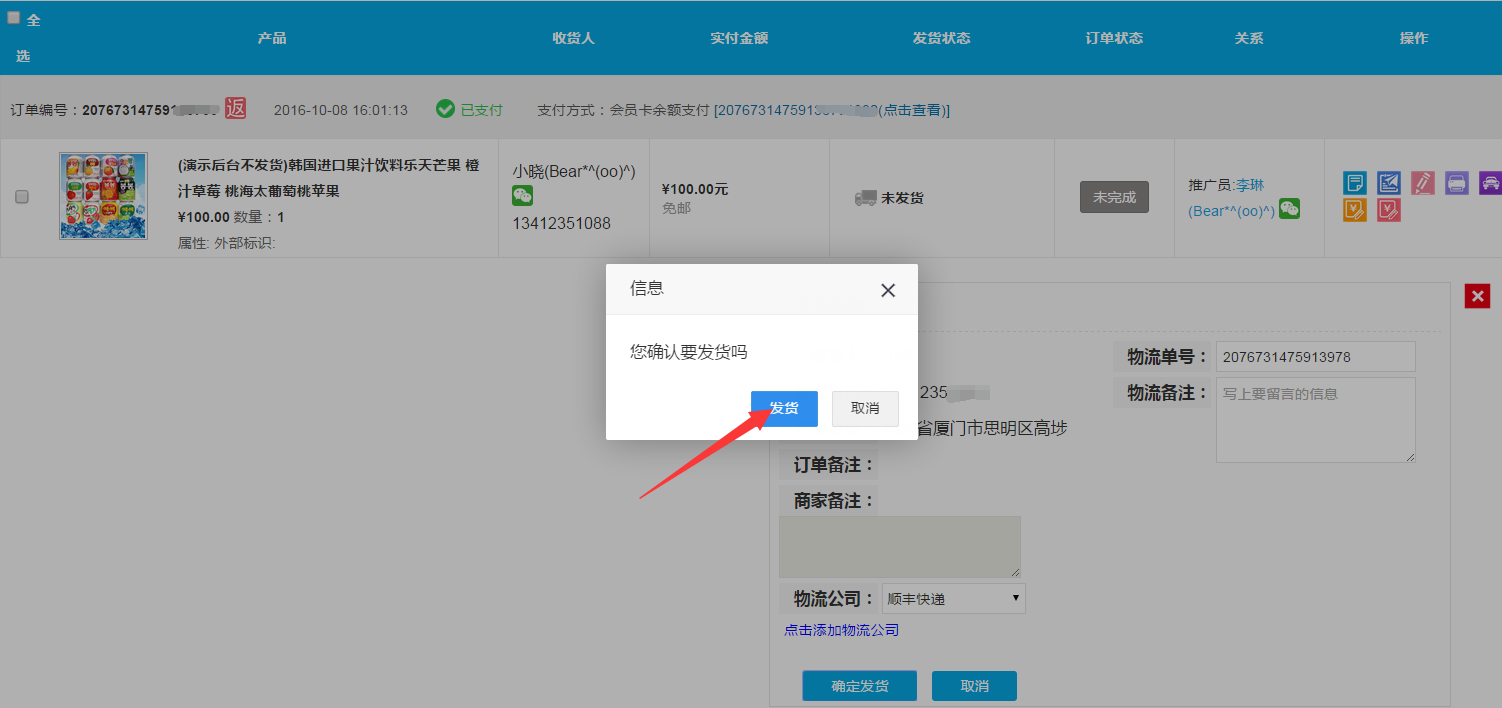
Task: Close the 信息 dialog with the X
Action: click(887, 290)
